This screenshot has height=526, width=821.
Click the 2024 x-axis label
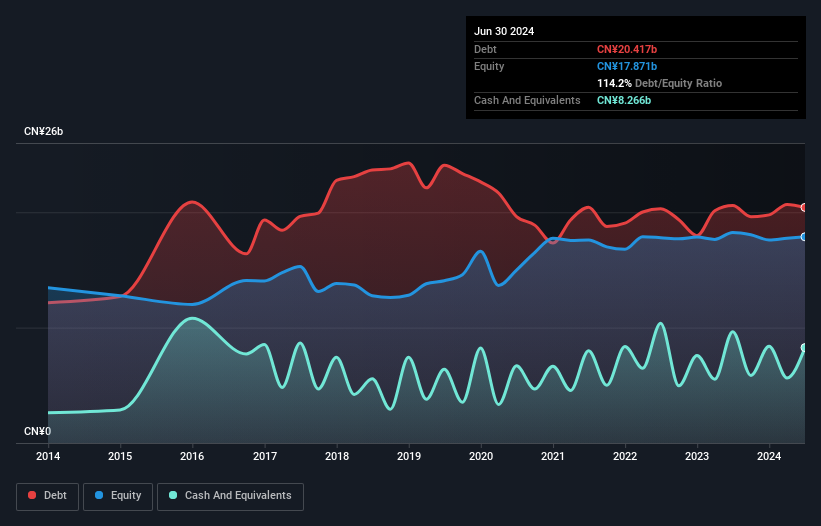click(x=769, y=456)
